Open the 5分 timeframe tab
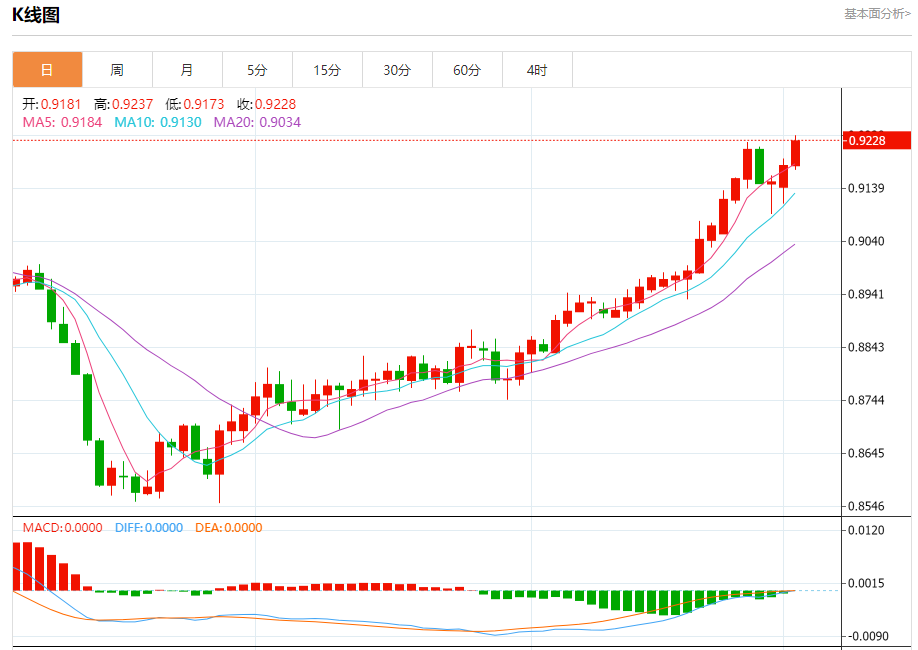The height and width of the screenshot is (650, 918). (x=257, y=70)
